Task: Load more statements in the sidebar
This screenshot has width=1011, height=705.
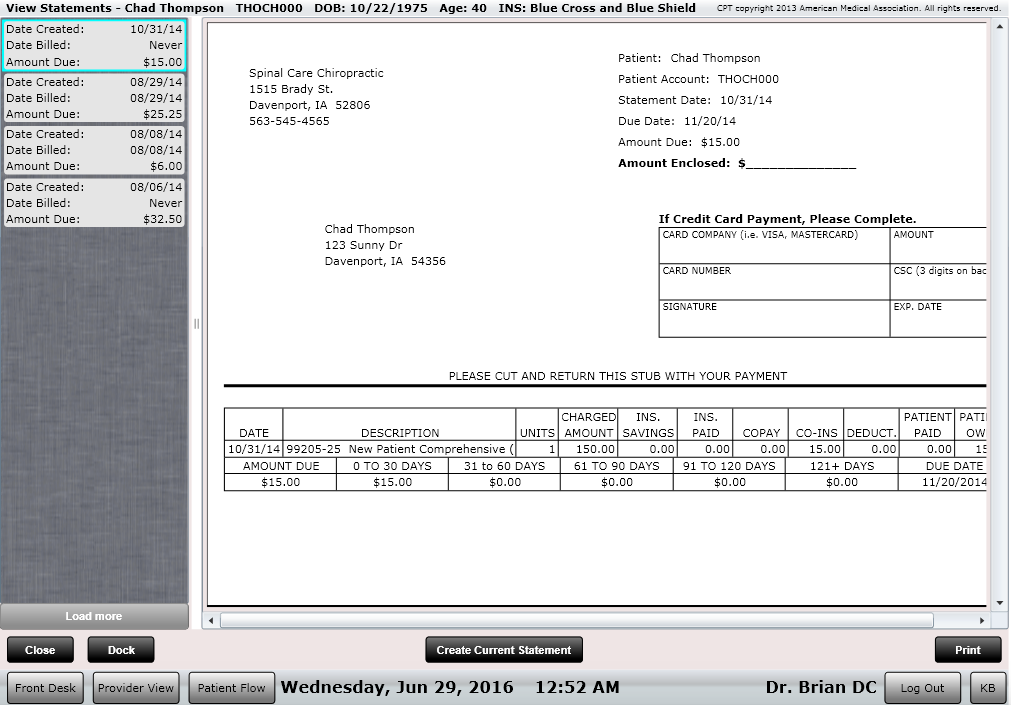Action: pos(95,616)
